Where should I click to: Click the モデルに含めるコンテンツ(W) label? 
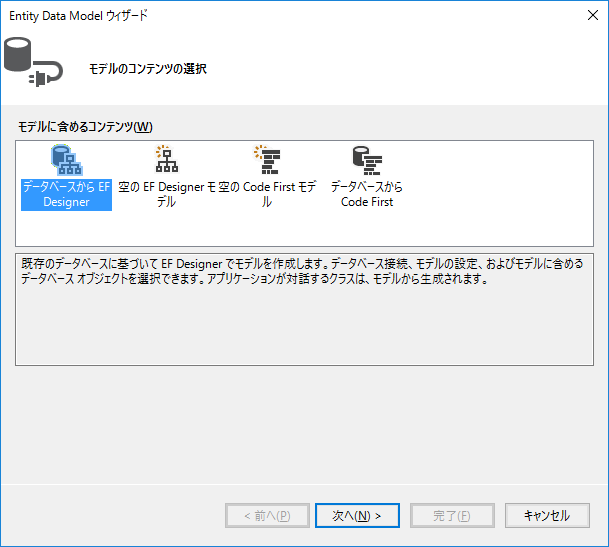point(85,127)
